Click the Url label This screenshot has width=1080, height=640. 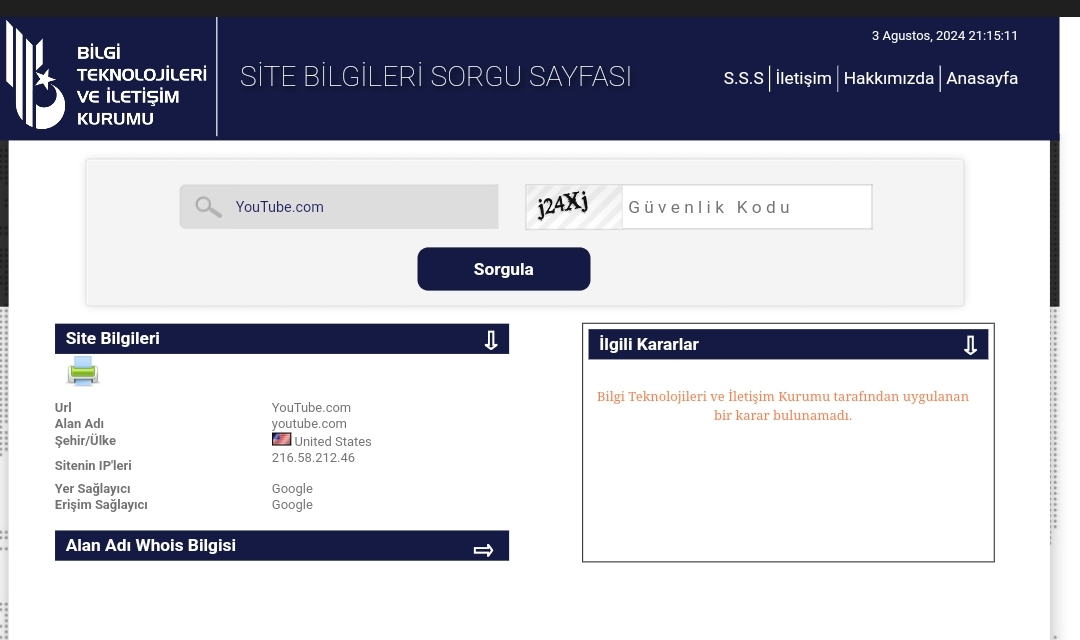pos(63,408)
